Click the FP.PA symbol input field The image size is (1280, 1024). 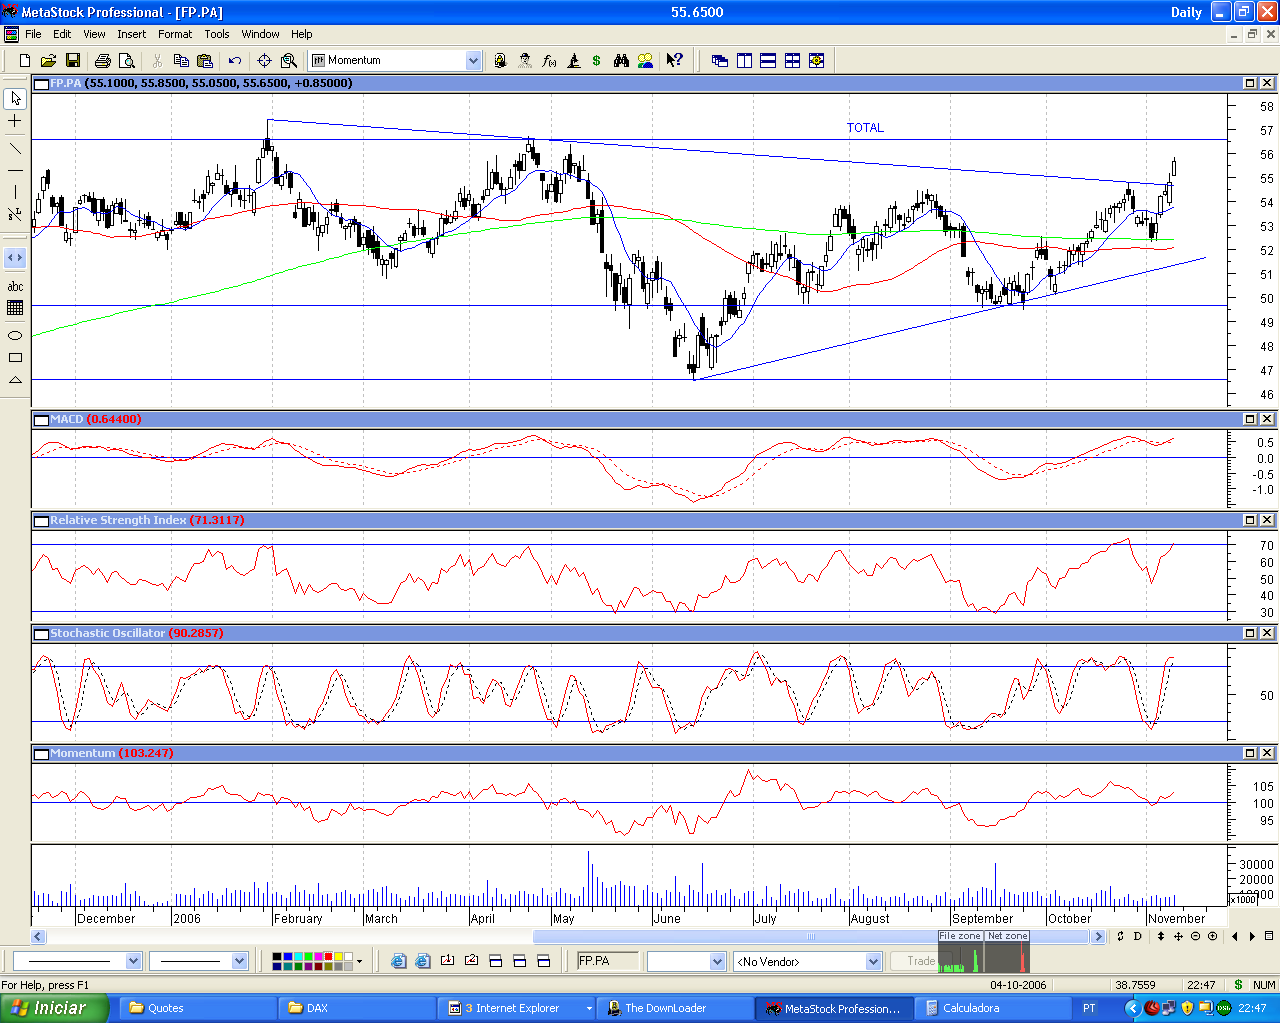pyautogui.click(x=608, y=961)
